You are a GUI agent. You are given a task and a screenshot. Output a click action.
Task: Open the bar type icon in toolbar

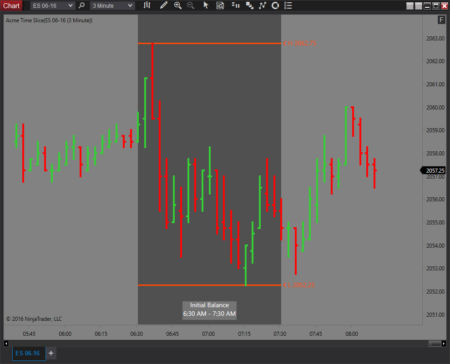tap(147, 5)
